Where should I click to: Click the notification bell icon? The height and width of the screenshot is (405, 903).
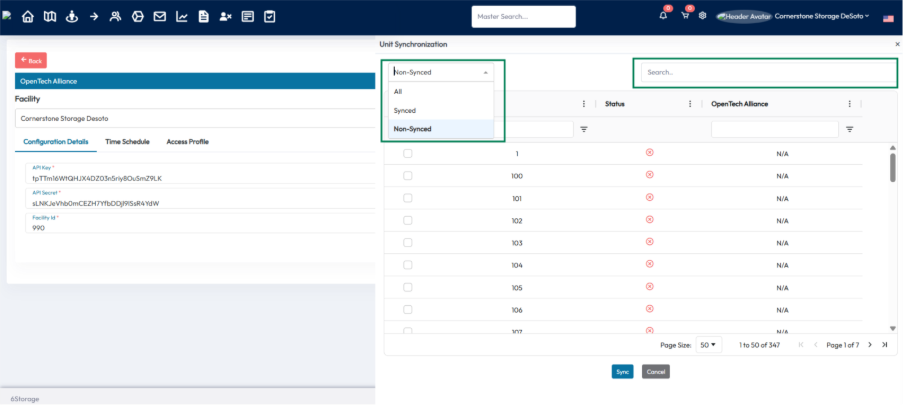663,16
